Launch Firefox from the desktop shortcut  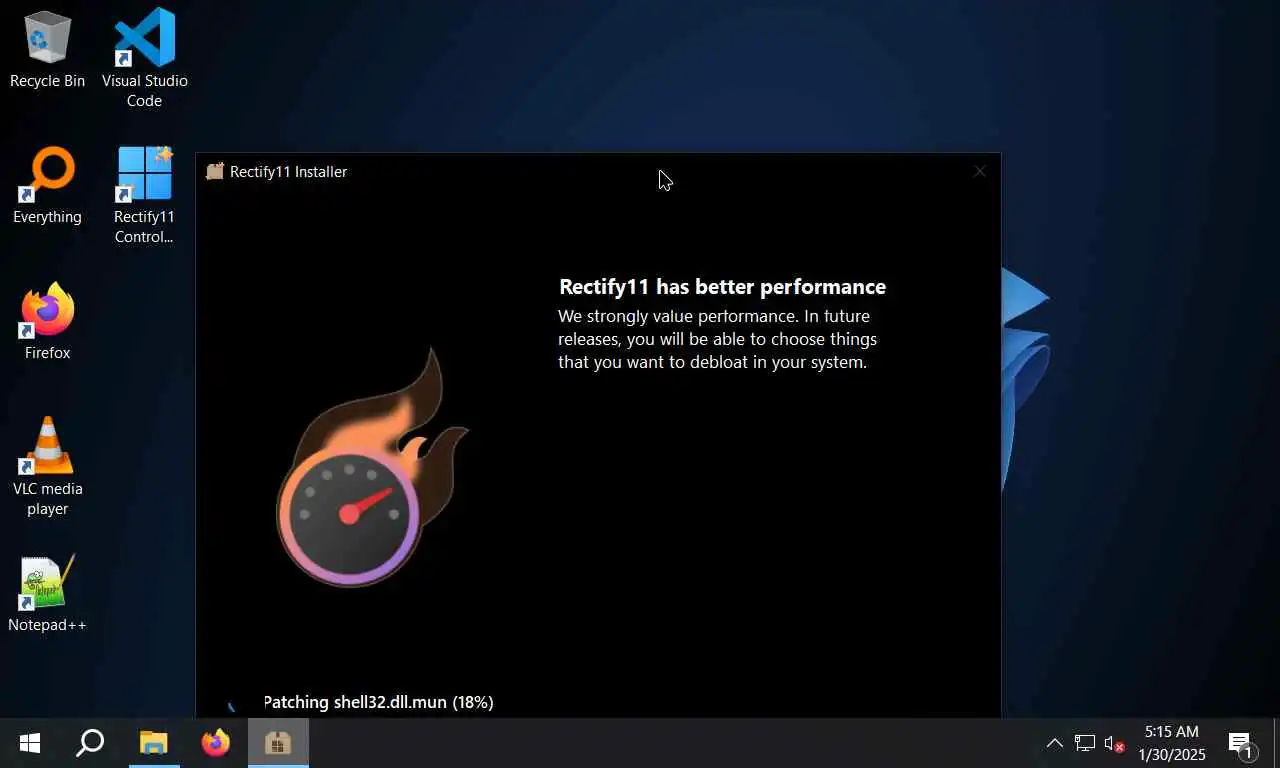47,322
